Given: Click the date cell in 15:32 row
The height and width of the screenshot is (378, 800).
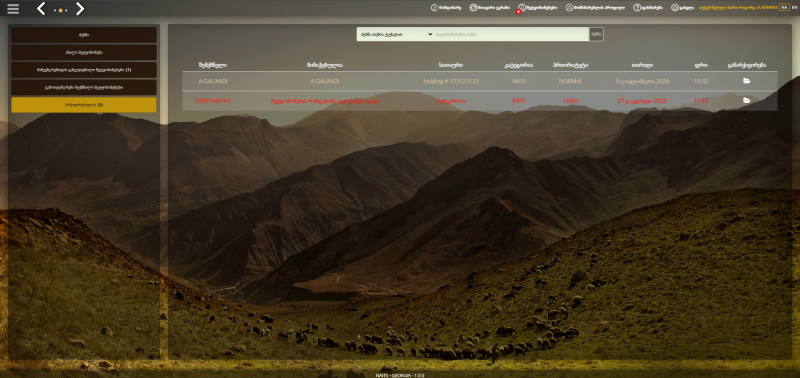Looking at the screenshot, I should [x=642, y=81].
